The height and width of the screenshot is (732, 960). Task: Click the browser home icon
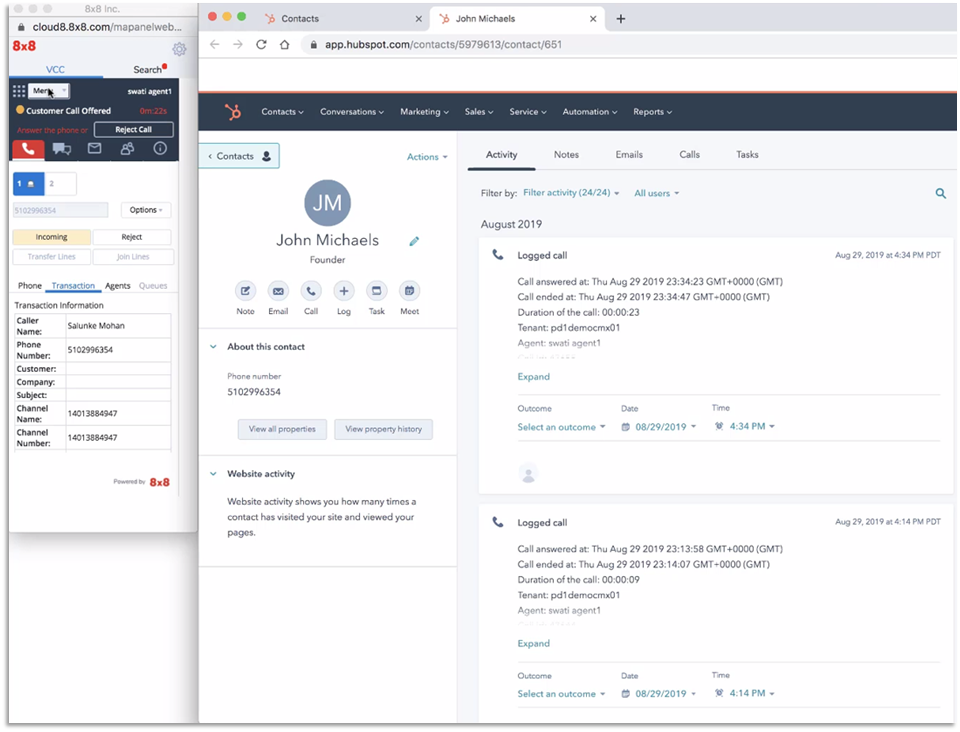(x=285, y=44)
